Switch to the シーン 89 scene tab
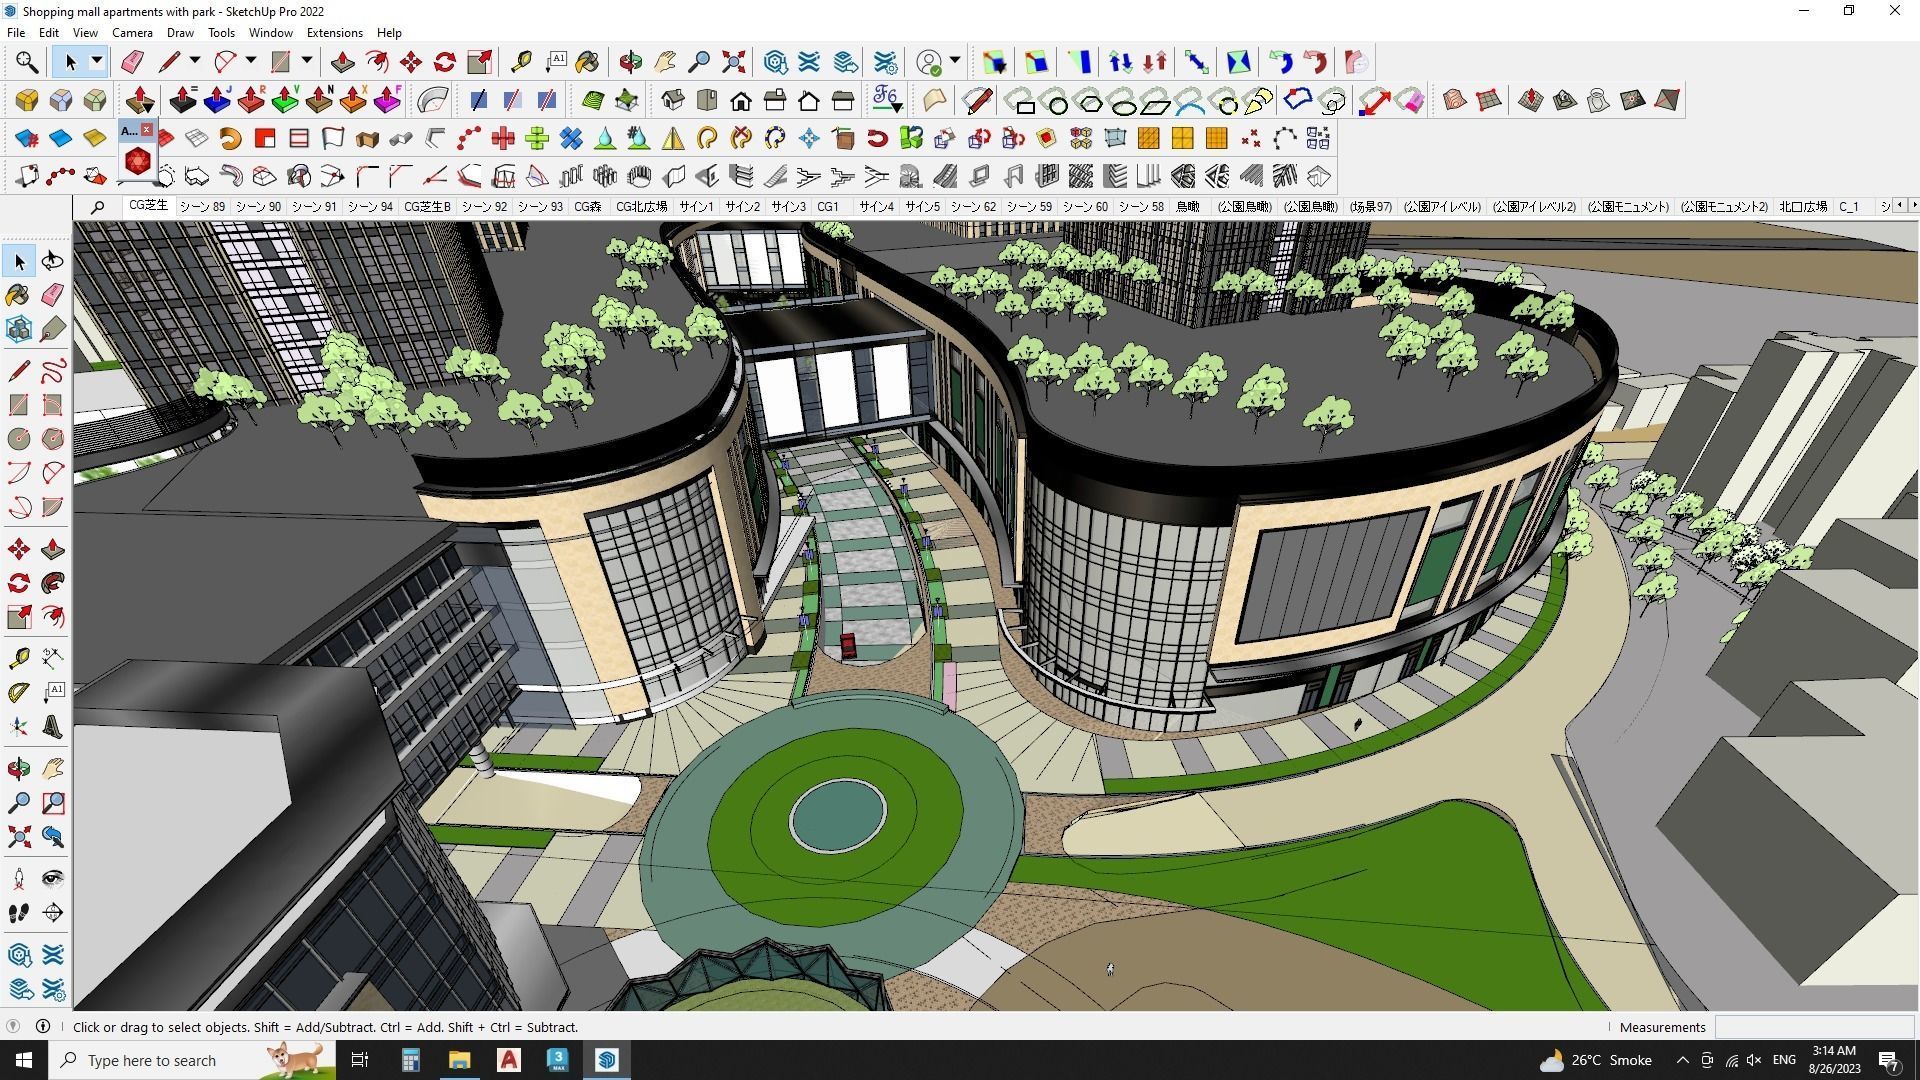The height and width of the screenshot is (1080, 1920). (x=202, y=207)
